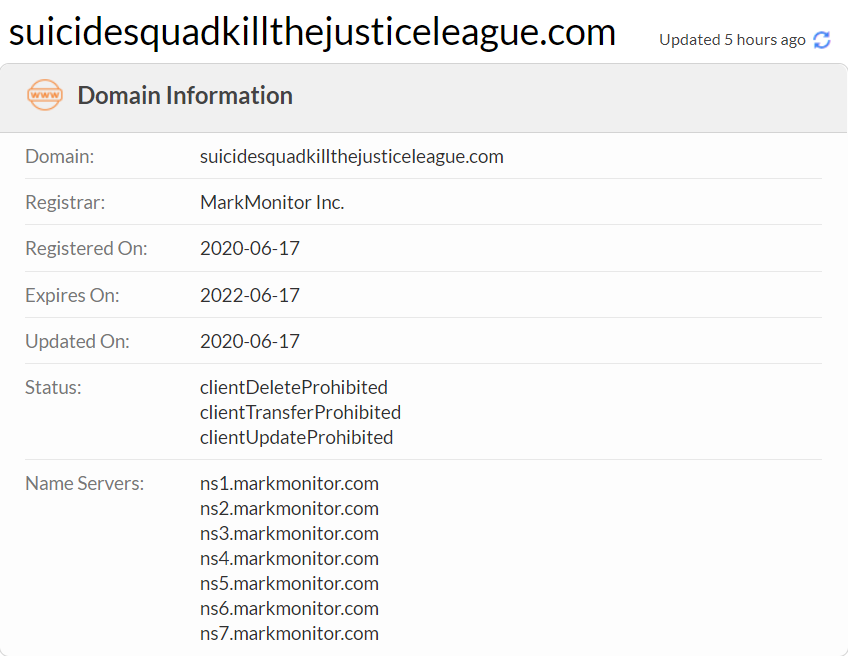The width and height of the screenshot is (848, 656).
Task: Click the Domain Information heading
Action: (185, 96)
